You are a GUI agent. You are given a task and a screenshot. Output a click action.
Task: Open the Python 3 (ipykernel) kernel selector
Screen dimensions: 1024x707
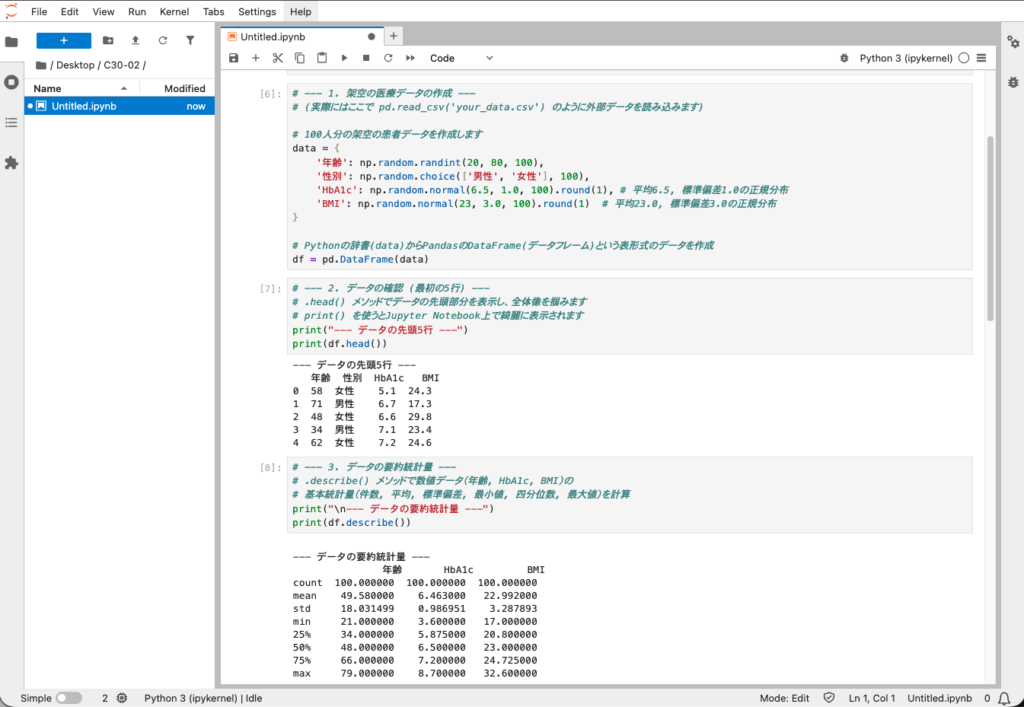tap(906, 58)
